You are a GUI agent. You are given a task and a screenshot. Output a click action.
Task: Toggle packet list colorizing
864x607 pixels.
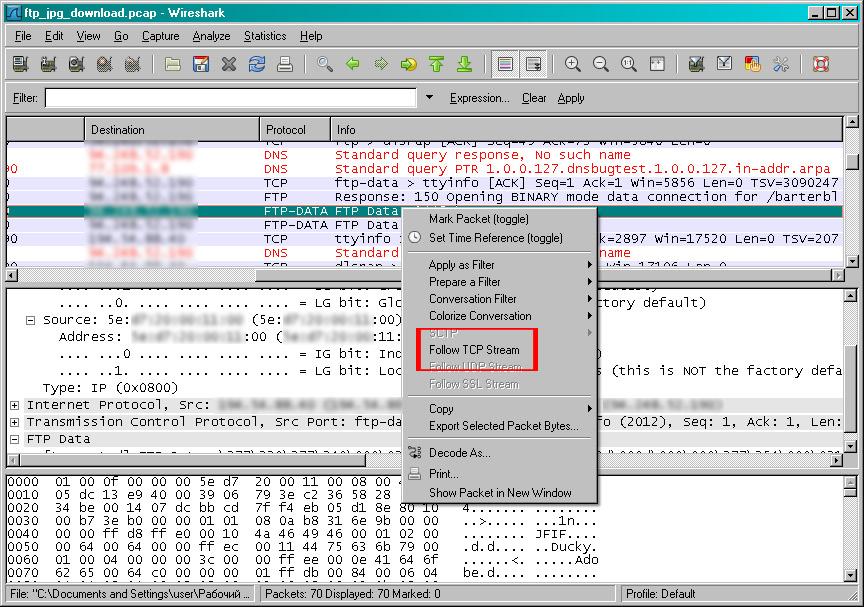(505, 64)
